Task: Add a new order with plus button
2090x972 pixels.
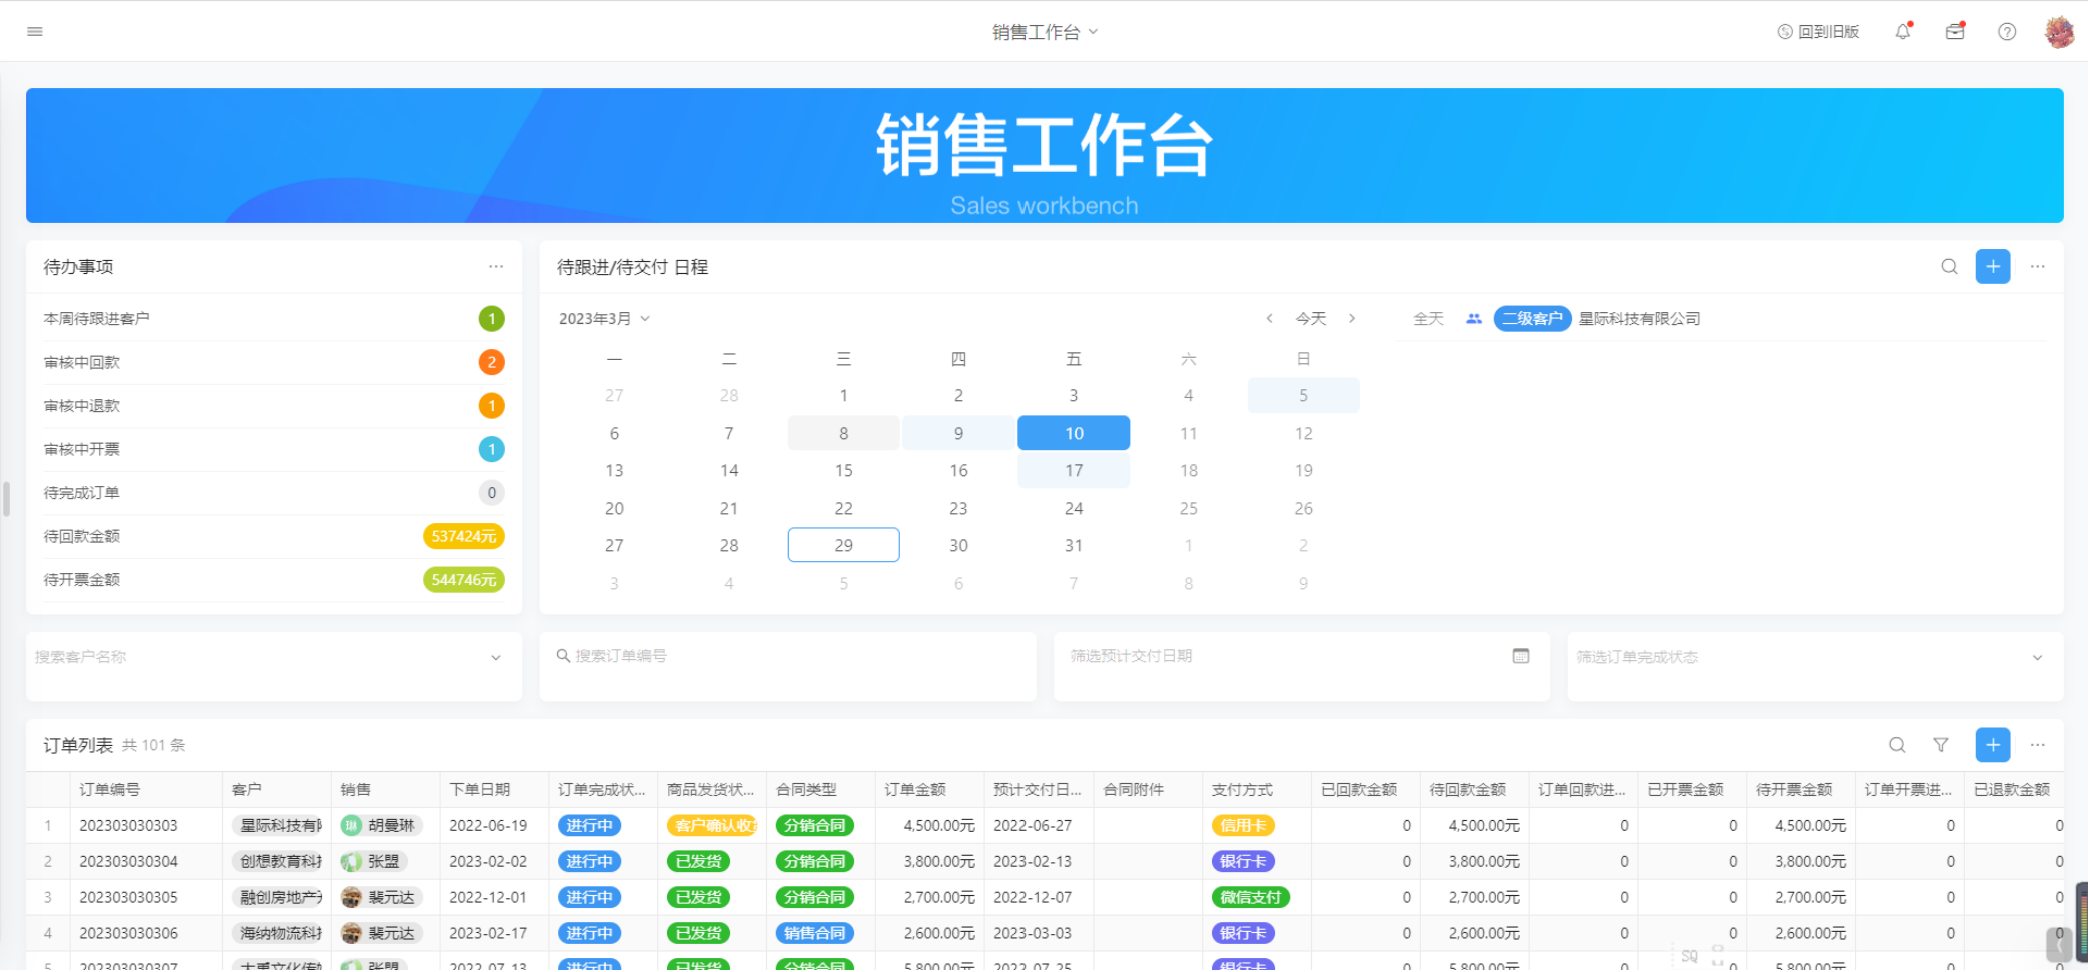Action: [x=1992, y=745]
